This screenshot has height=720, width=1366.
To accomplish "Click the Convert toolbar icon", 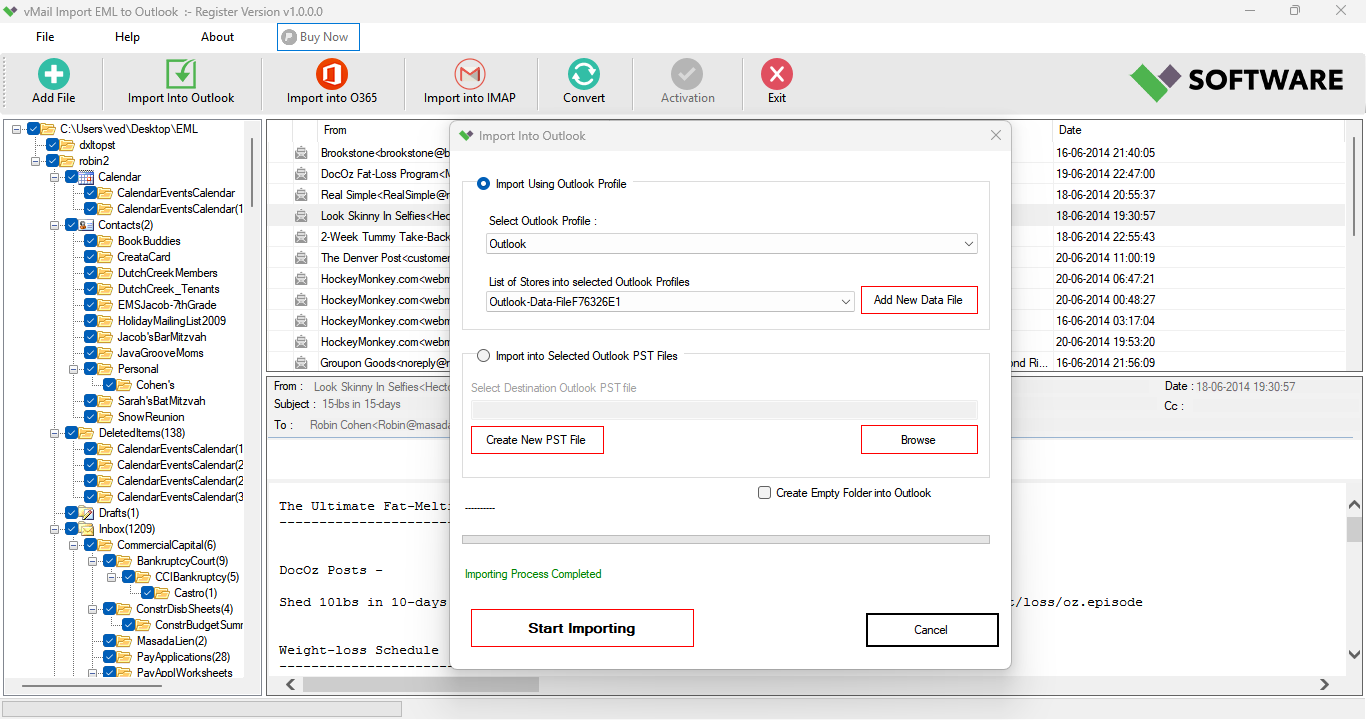I will click(584, 75).
